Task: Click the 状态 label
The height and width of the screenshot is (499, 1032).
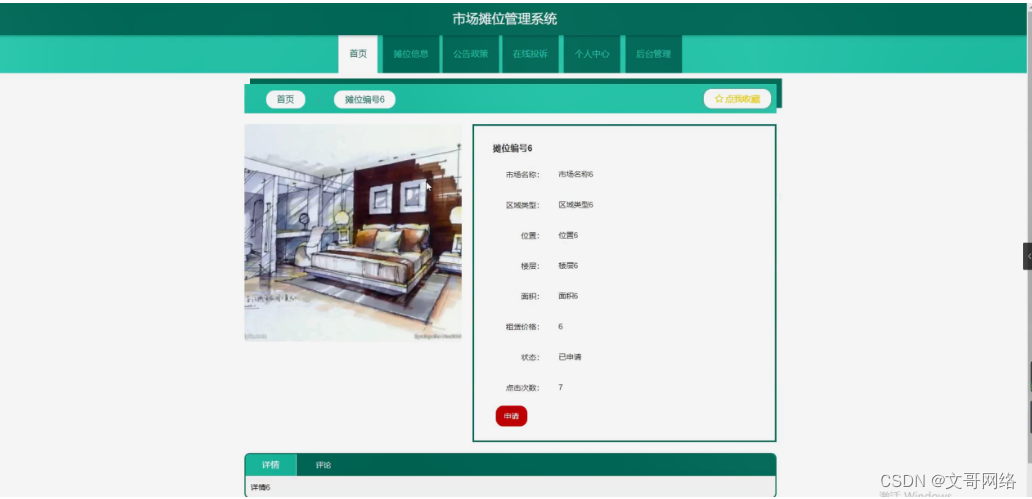Action: (530, 357)
